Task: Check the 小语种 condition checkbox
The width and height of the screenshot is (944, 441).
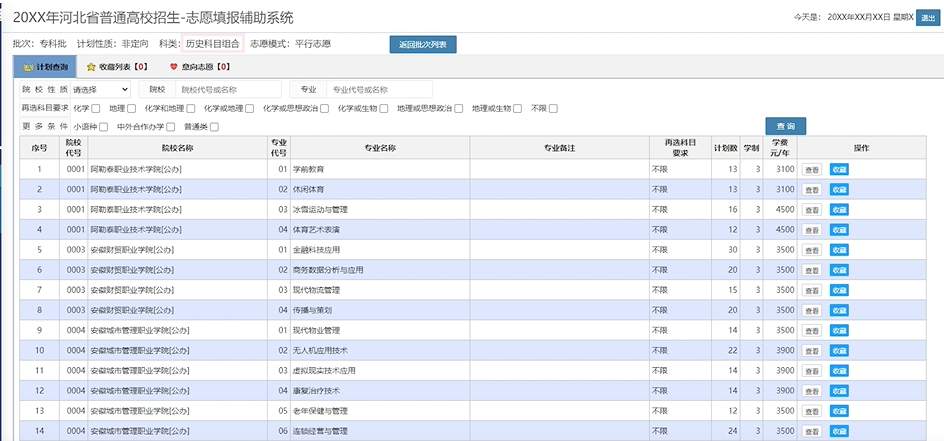Action: pos(103,127)
